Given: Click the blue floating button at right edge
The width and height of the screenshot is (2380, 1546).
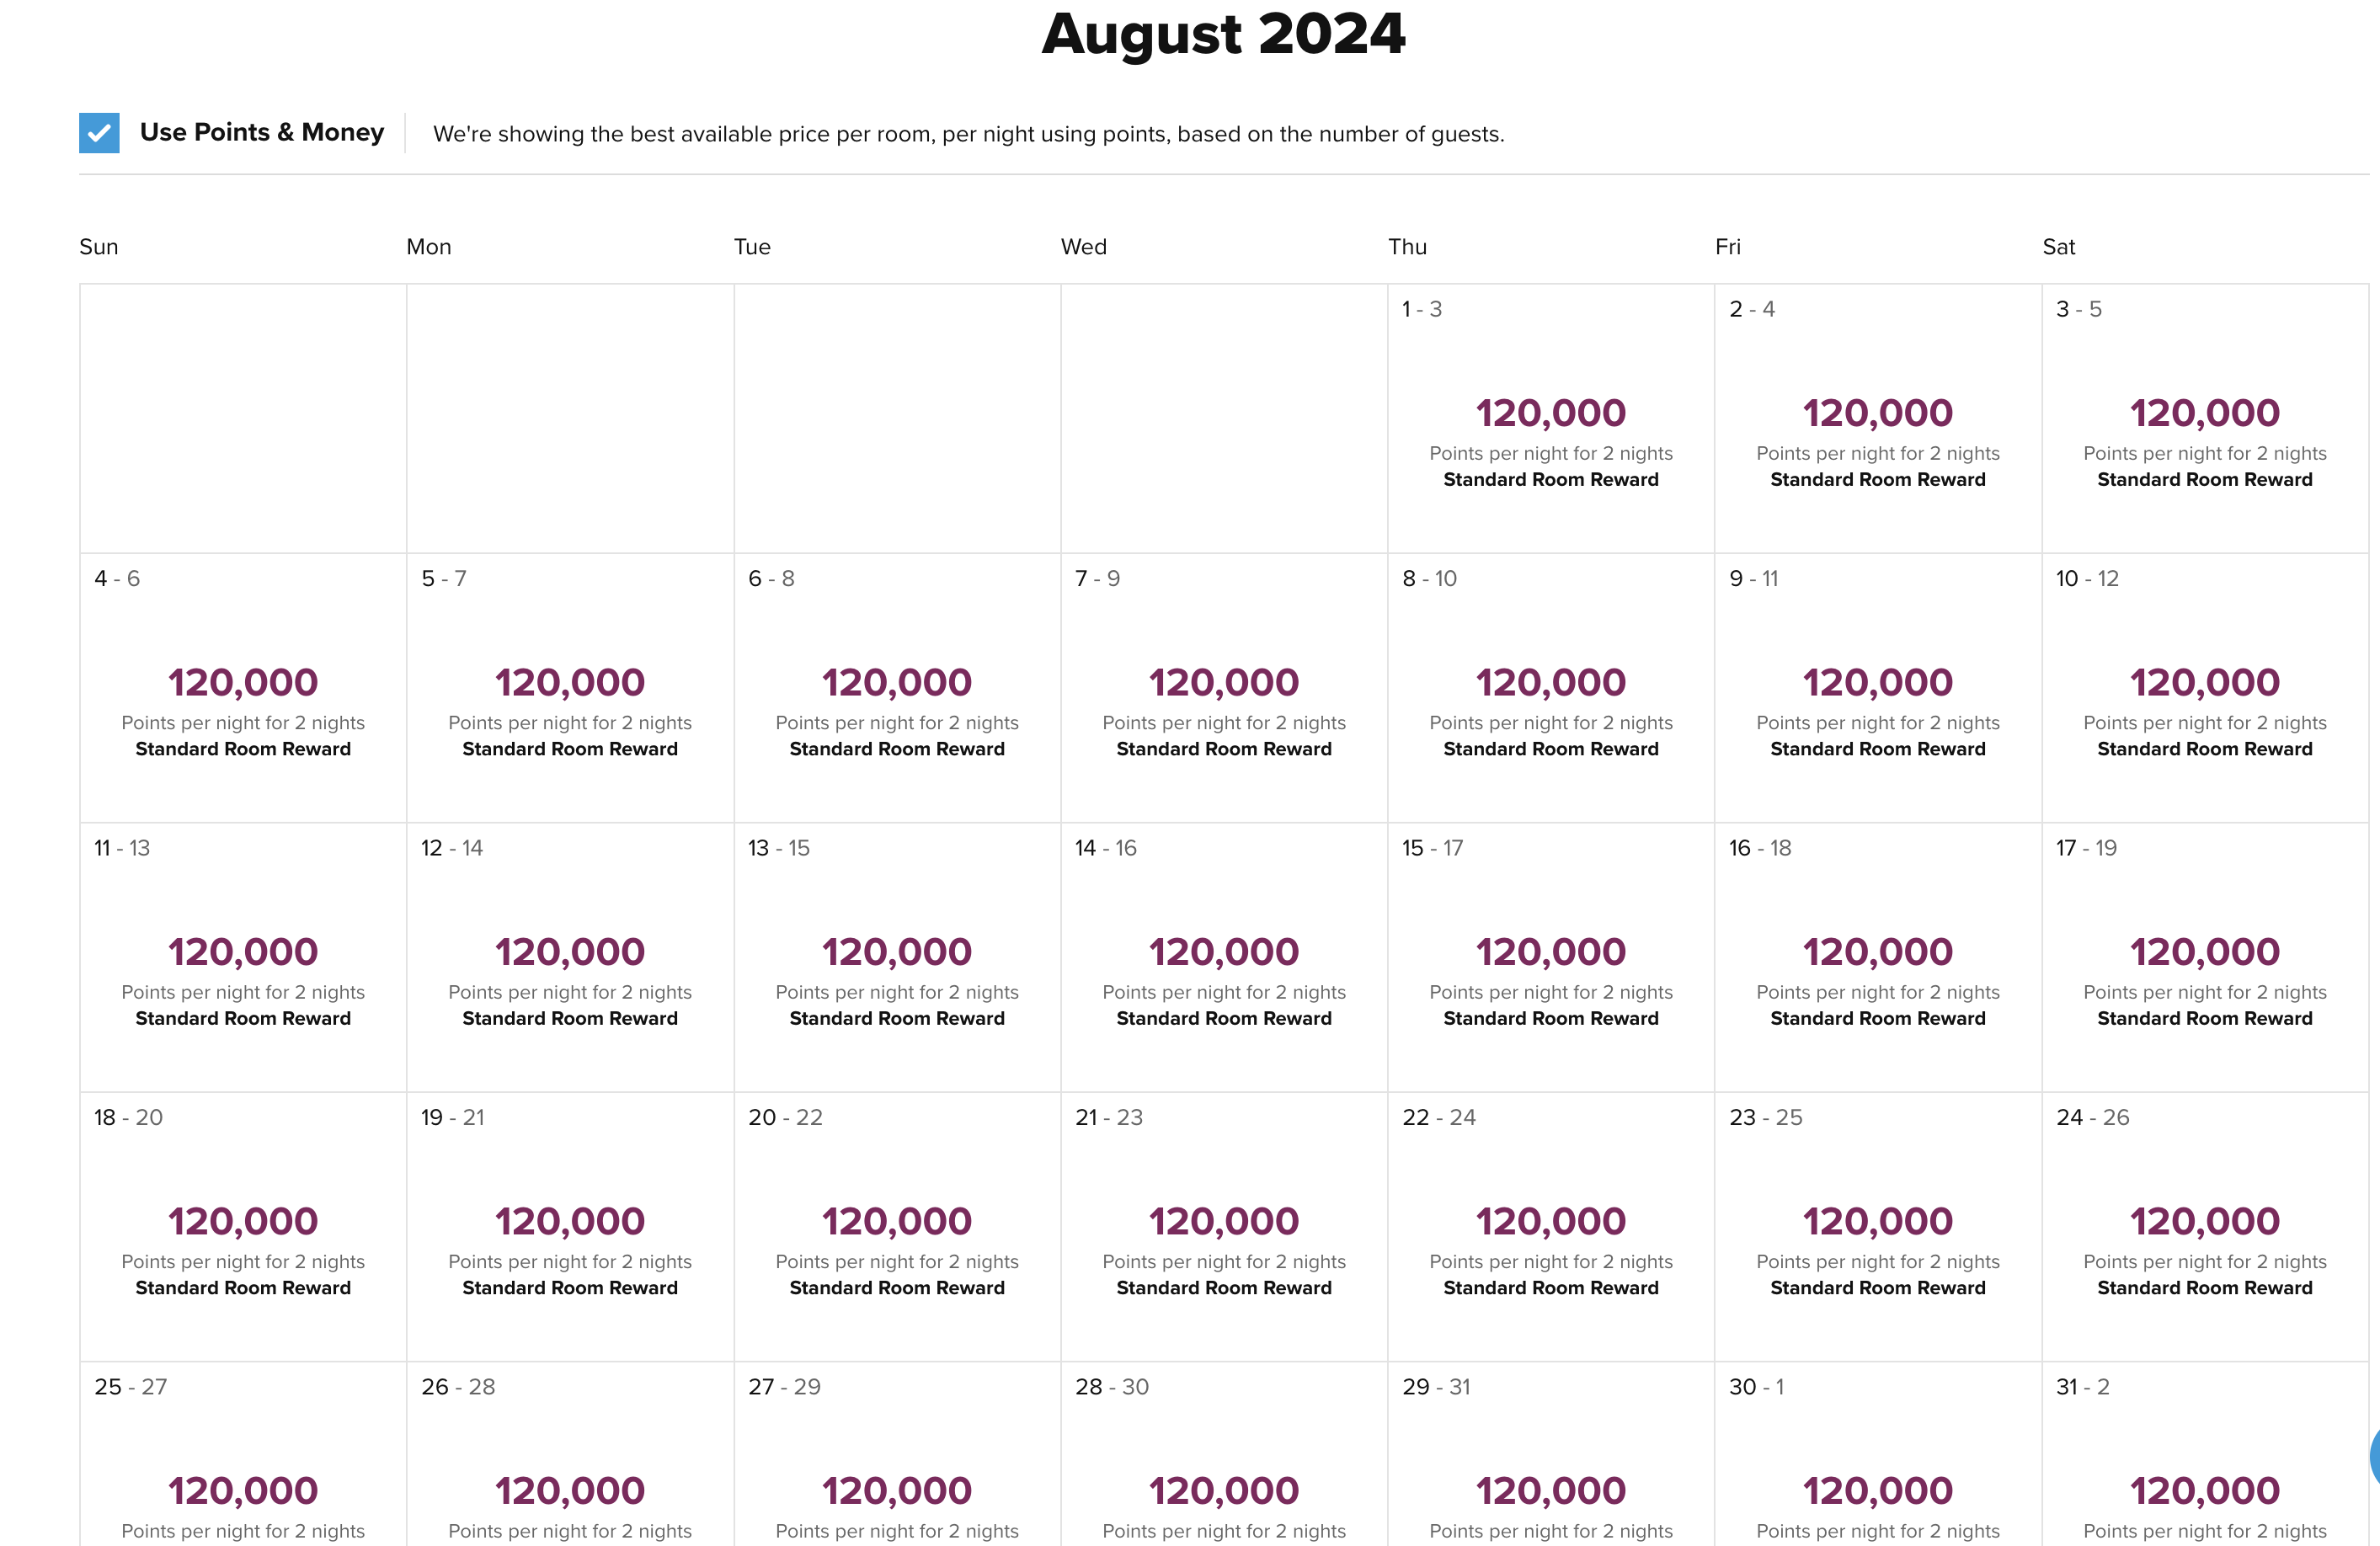Looking at the screenshot, I should (x=2374, y=1456).
